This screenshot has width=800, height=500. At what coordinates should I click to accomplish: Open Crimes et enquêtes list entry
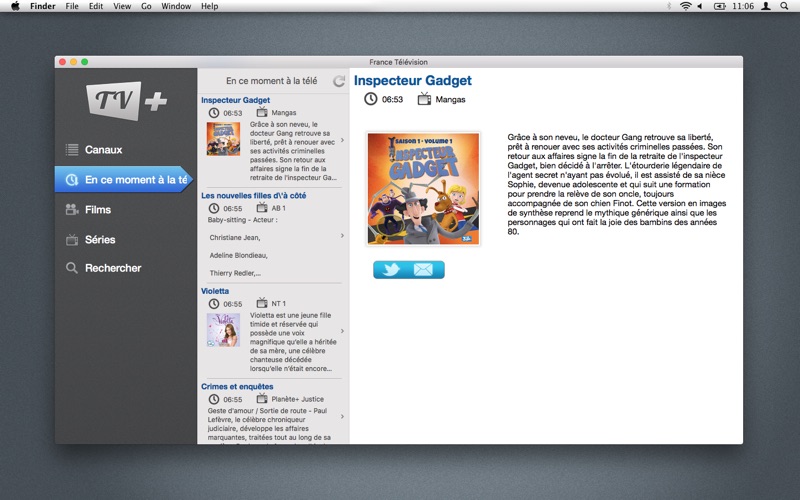(237, 386)
